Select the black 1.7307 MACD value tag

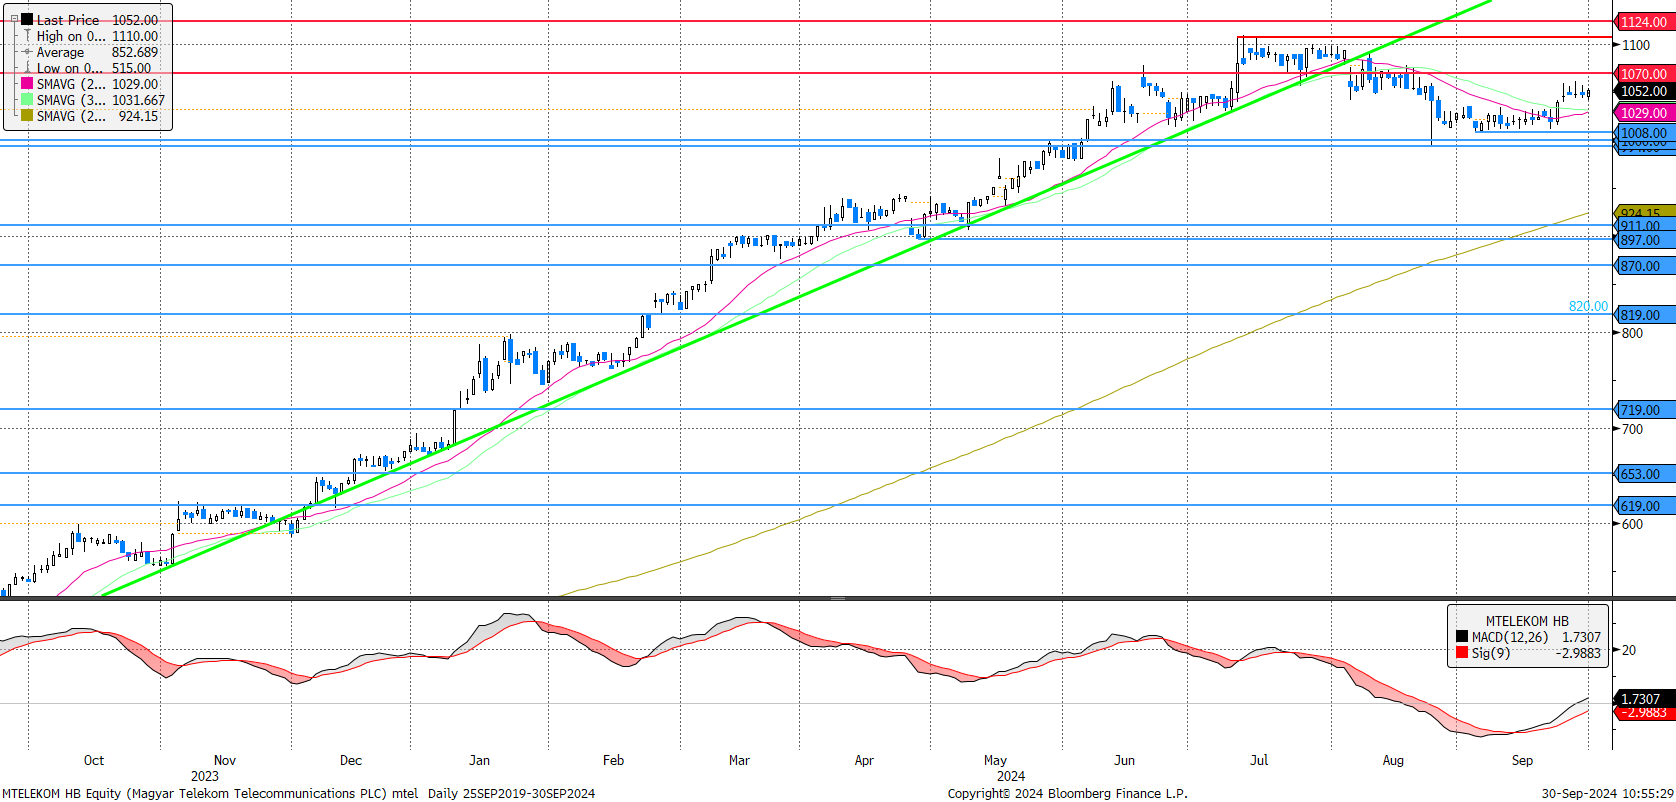coord(1644,699)
